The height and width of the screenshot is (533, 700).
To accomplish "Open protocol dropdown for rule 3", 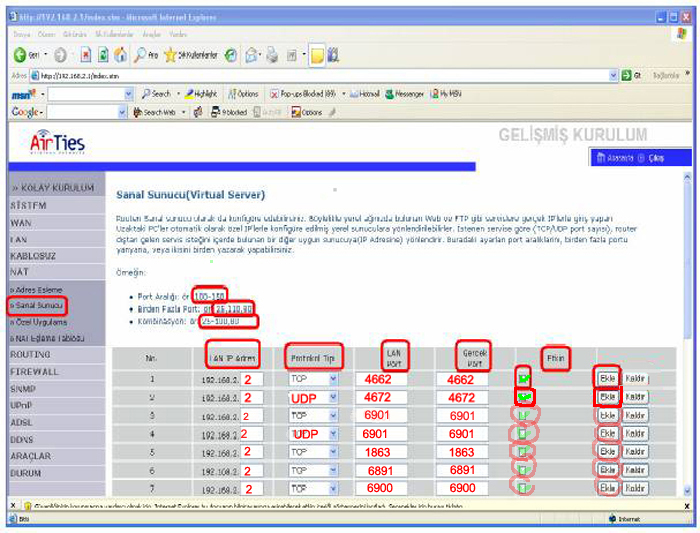I will tap(333, 416).
